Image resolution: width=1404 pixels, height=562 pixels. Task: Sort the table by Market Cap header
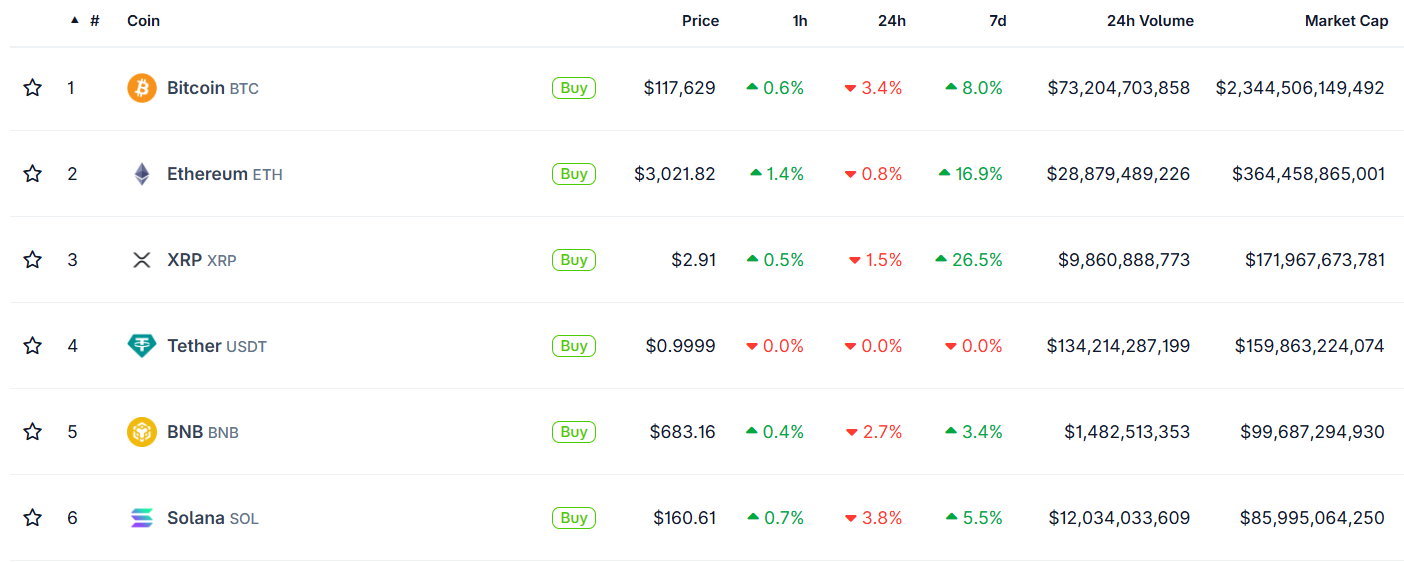click(1346, 20)
